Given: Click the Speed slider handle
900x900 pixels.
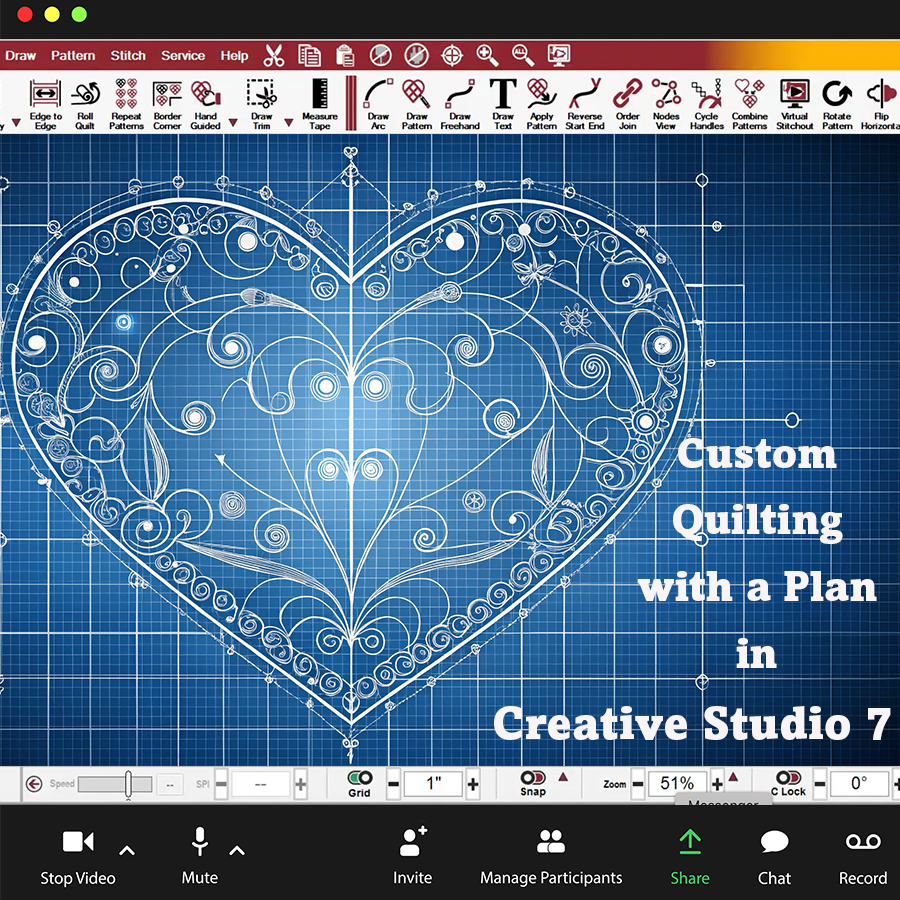Looking at the screenshot, I should pos(128,784).
